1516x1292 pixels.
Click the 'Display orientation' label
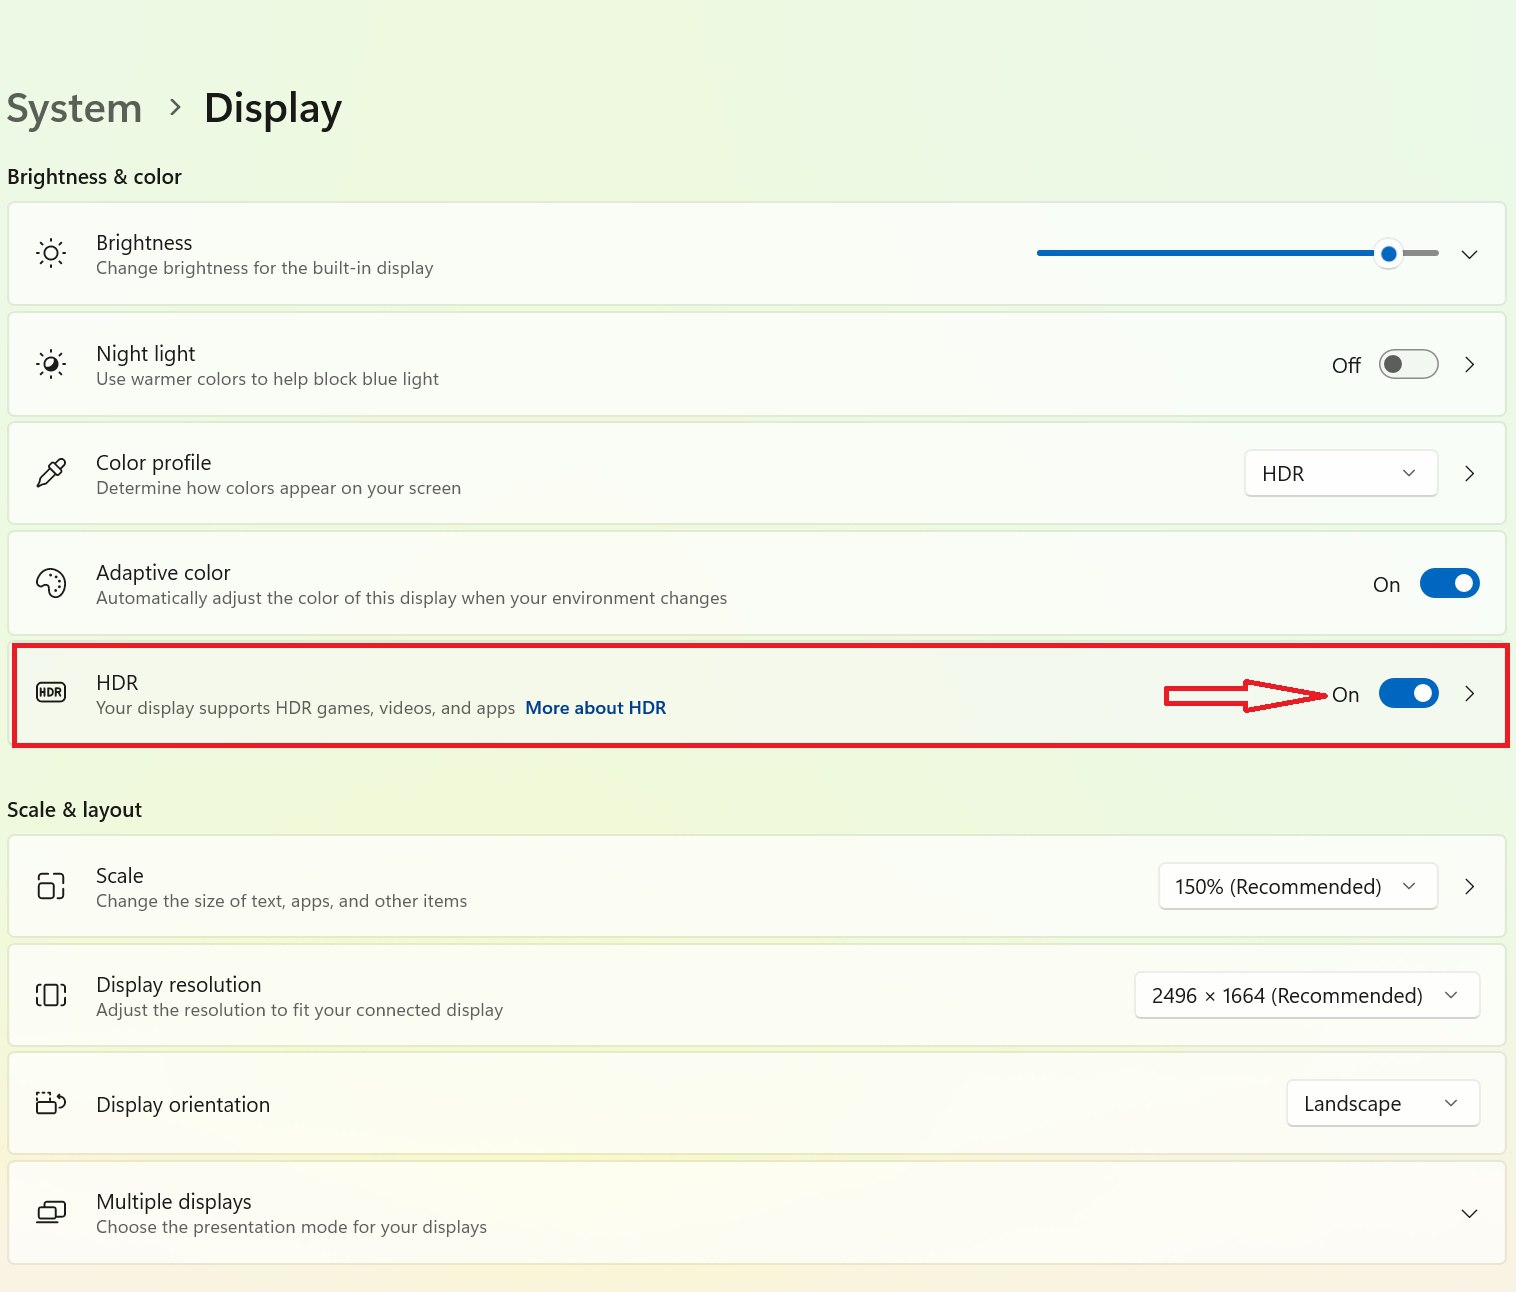tap(183, 1104)
